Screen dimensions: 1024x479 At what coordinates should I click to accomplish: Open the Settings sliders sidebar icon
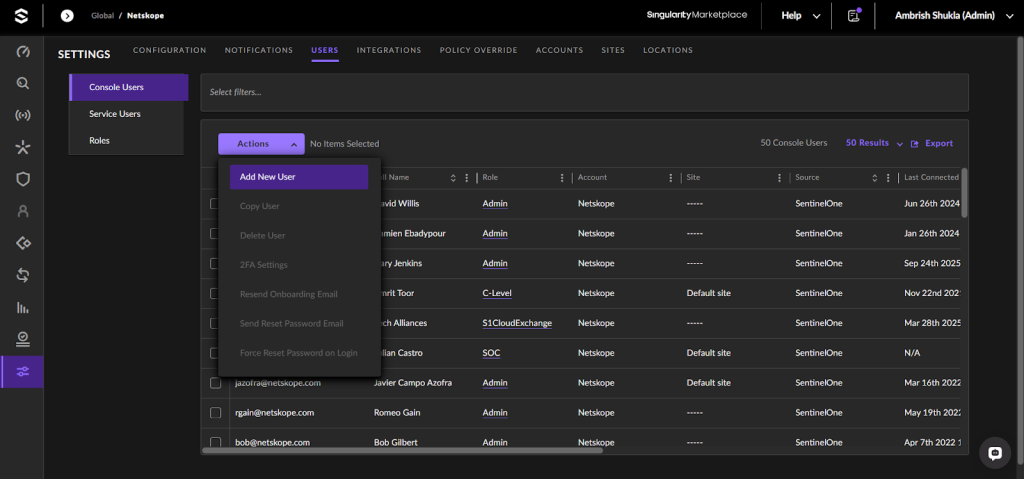[23, 372]
